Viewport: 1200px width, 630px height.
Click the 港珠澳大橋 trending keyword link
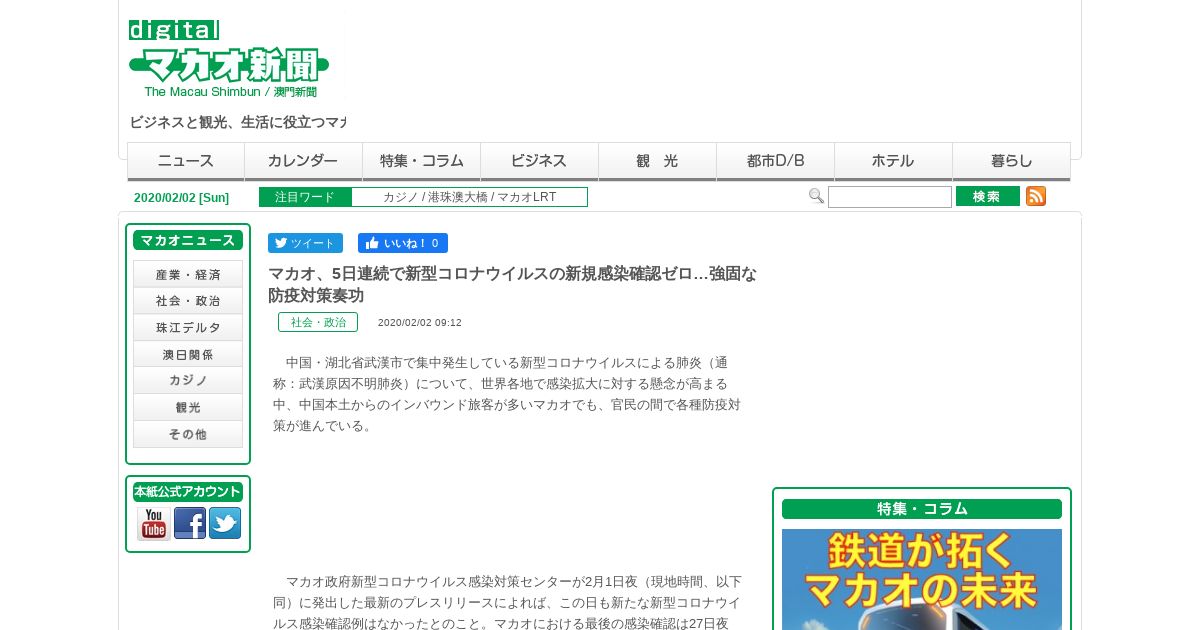[458, 197]
